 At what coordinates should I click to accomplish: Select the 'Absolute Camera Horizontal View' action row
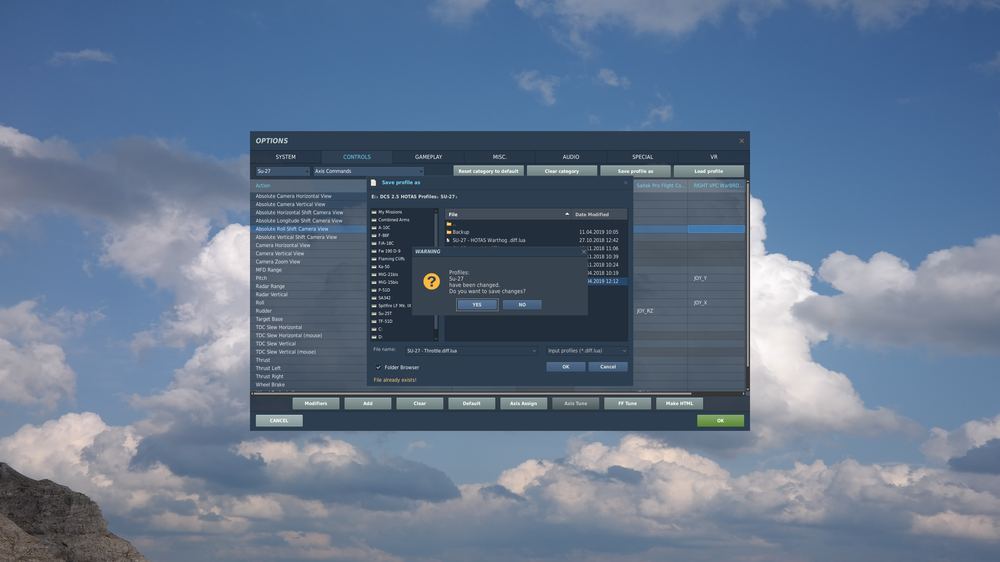tap(309, 196)
